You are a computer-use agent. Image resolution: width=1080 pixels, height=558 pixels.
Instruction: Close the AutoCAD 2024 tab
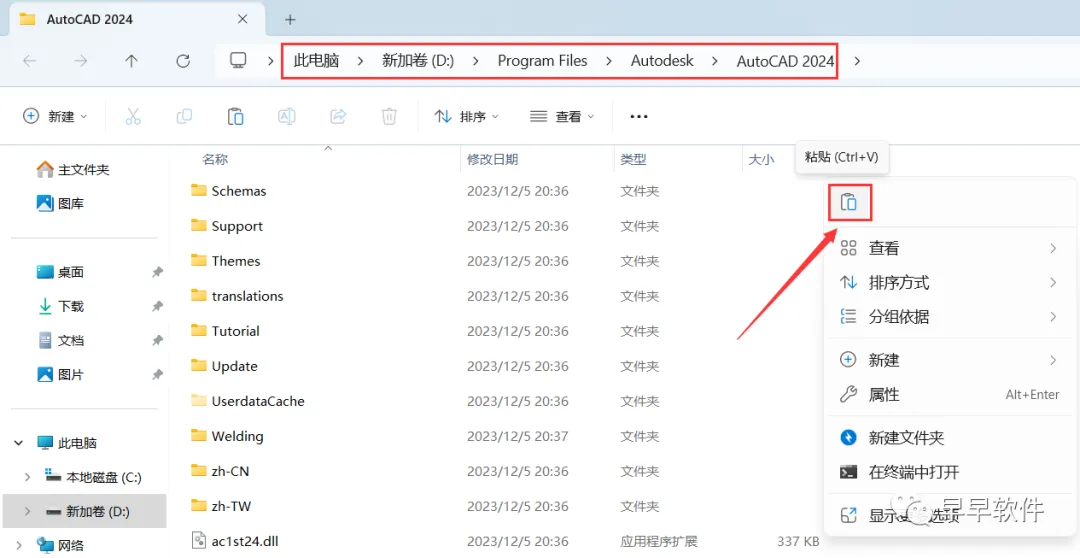coord(242,19)
